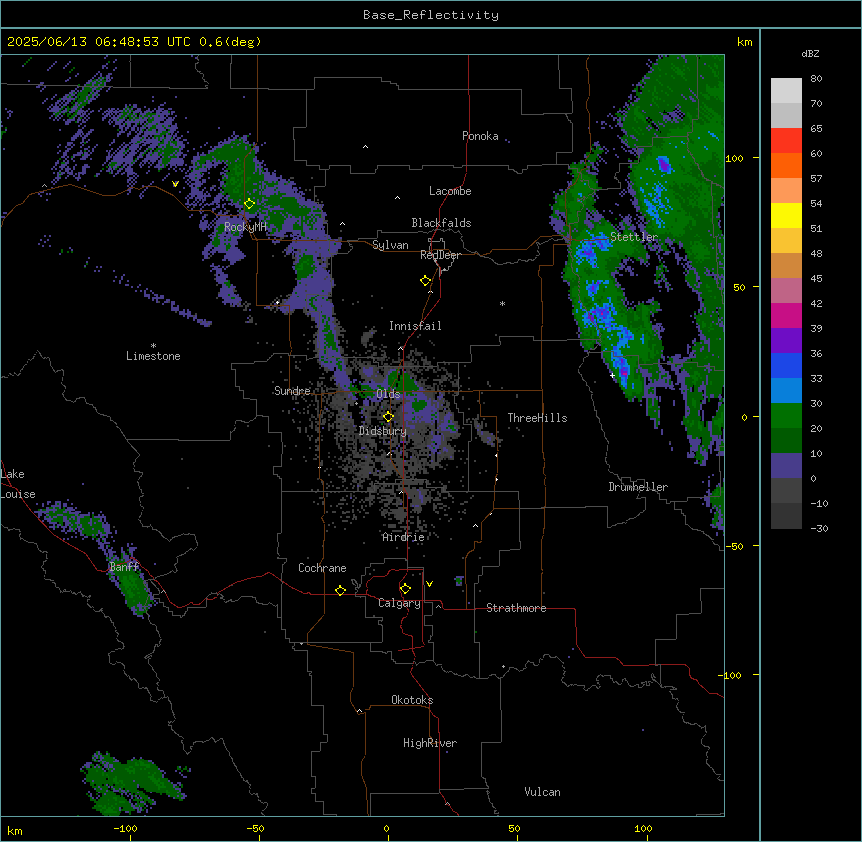Viewport: 862px width, 842px height.
Task: Click the Base_Reflectivity title
Action: point(431,15)
